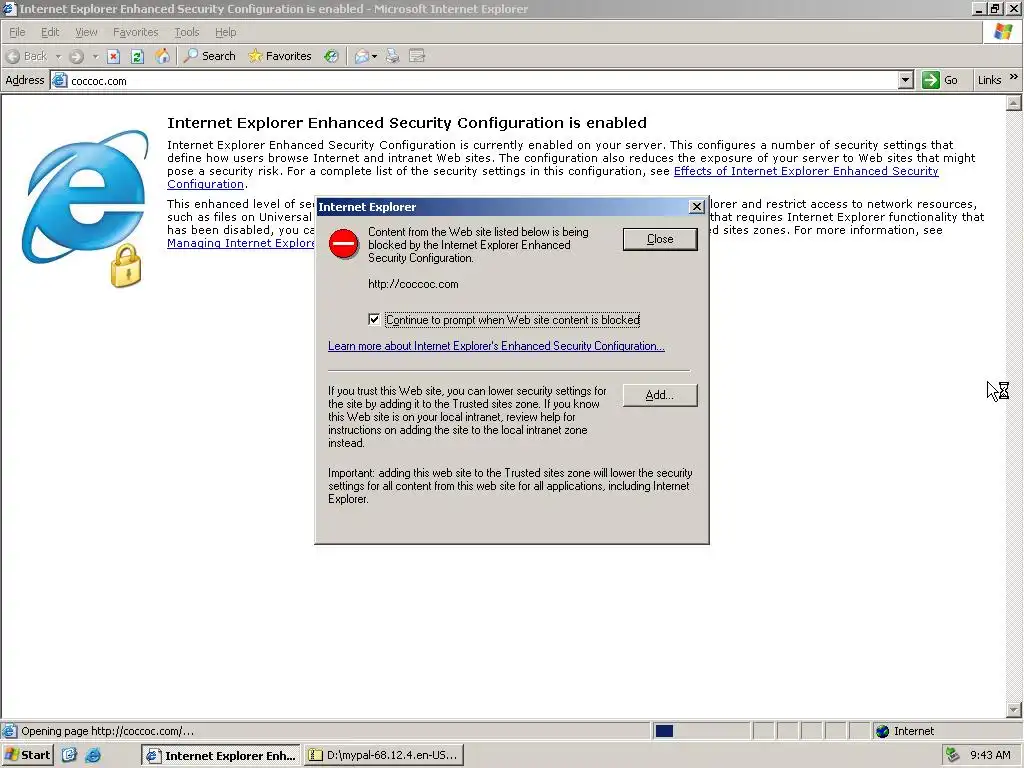Click the Opening page status bar text

(x=108, y=731)
